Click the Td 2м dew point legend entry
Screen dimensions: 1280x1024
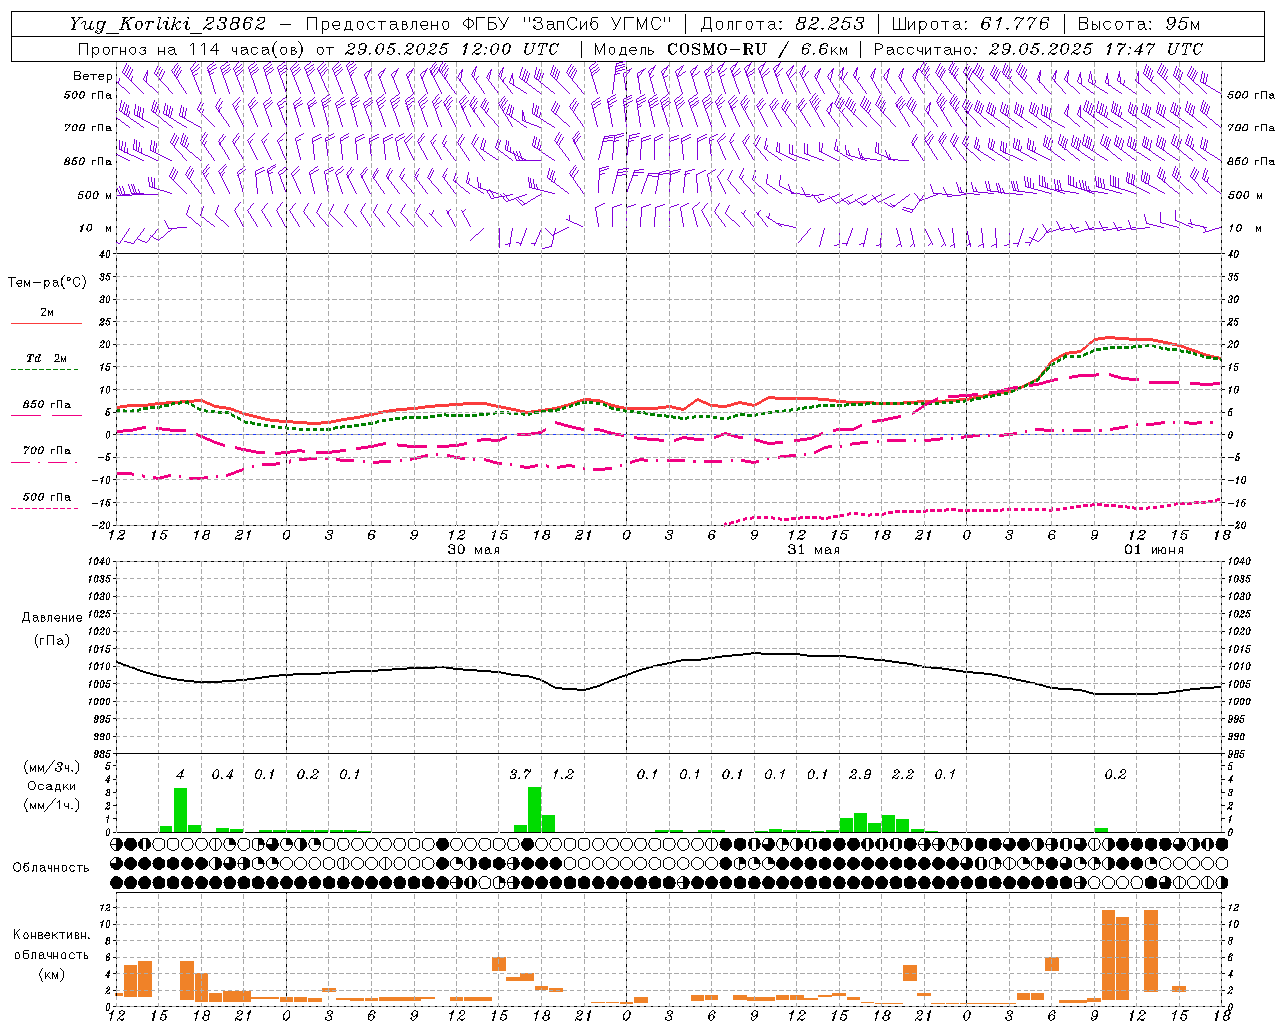[x=47, y=358]
